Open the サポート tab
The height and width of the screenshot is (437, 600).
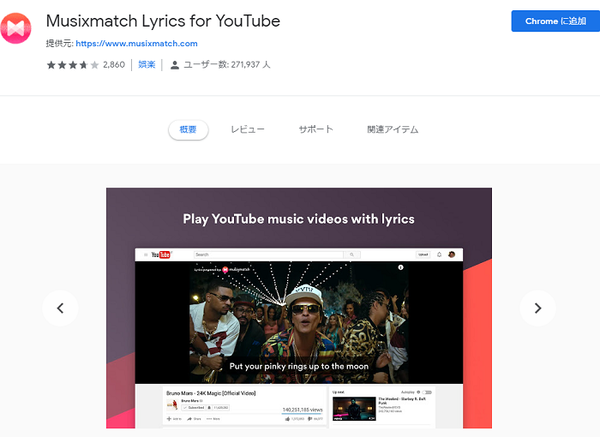point(316,129)
